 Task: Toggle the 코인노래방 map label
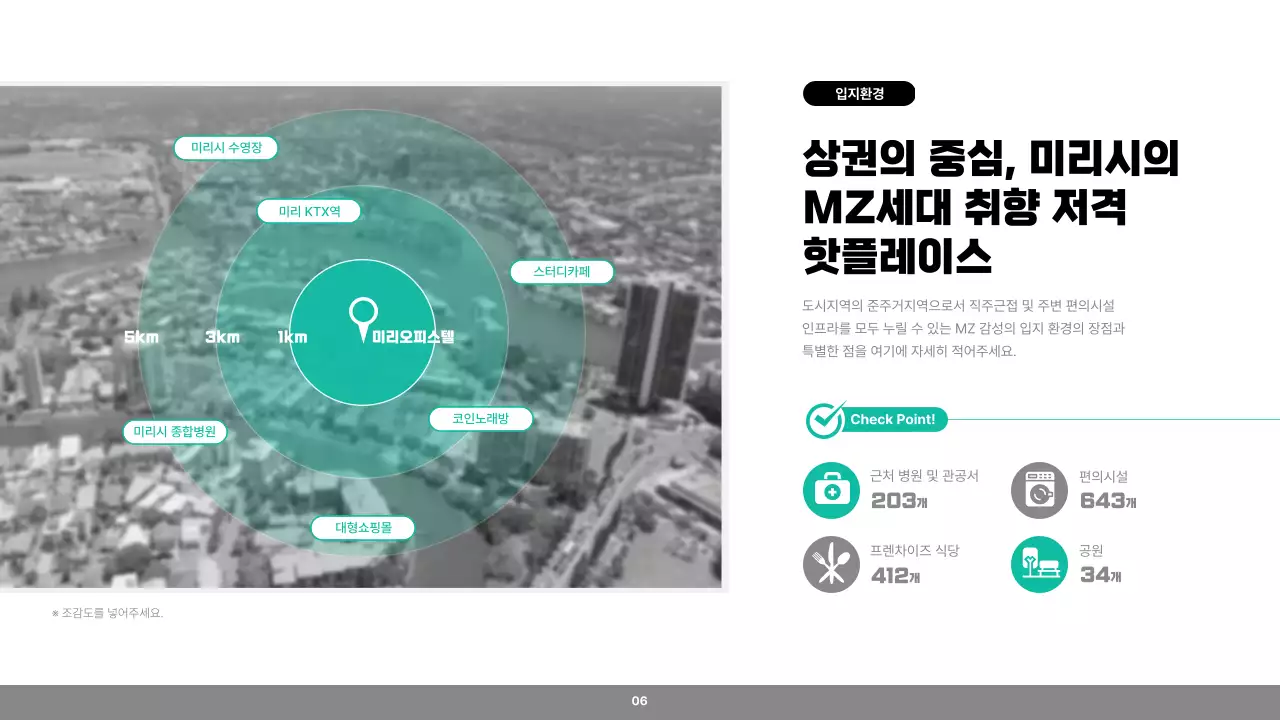(483, 419)
